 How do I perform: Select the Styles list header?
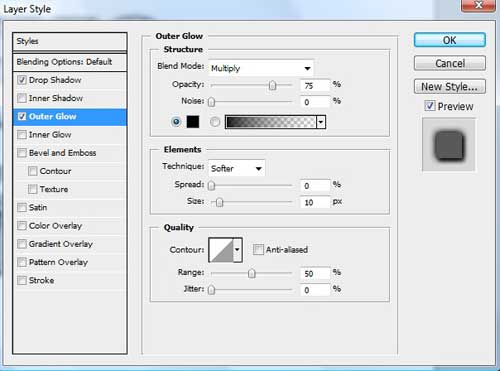point(70,42)
